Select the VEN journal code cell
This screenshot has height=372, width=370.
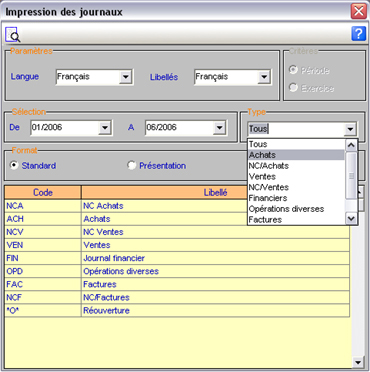(43, 245)
